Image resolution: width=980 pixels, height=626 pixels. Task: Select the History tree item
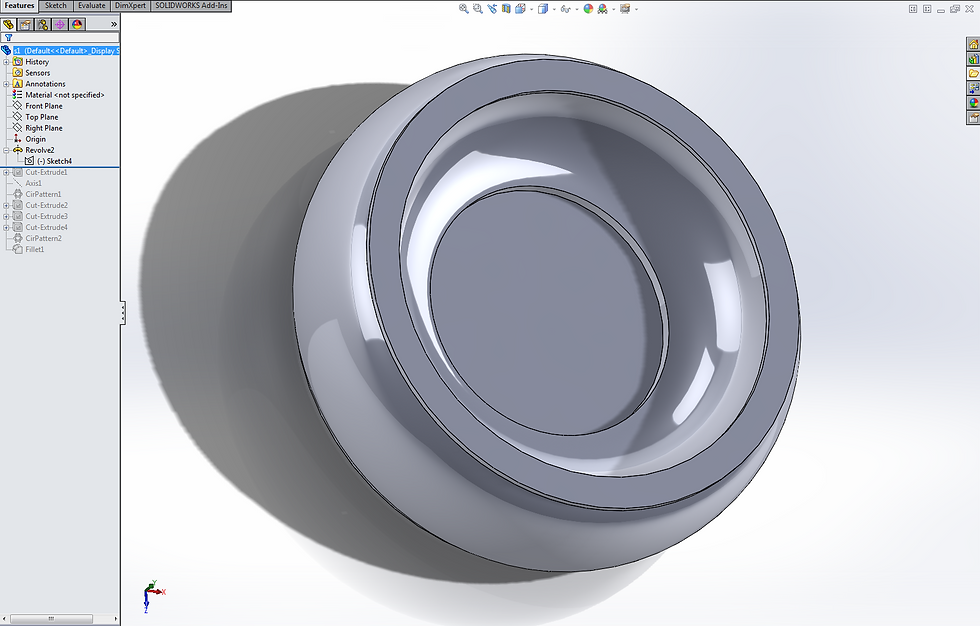[37, 62]
